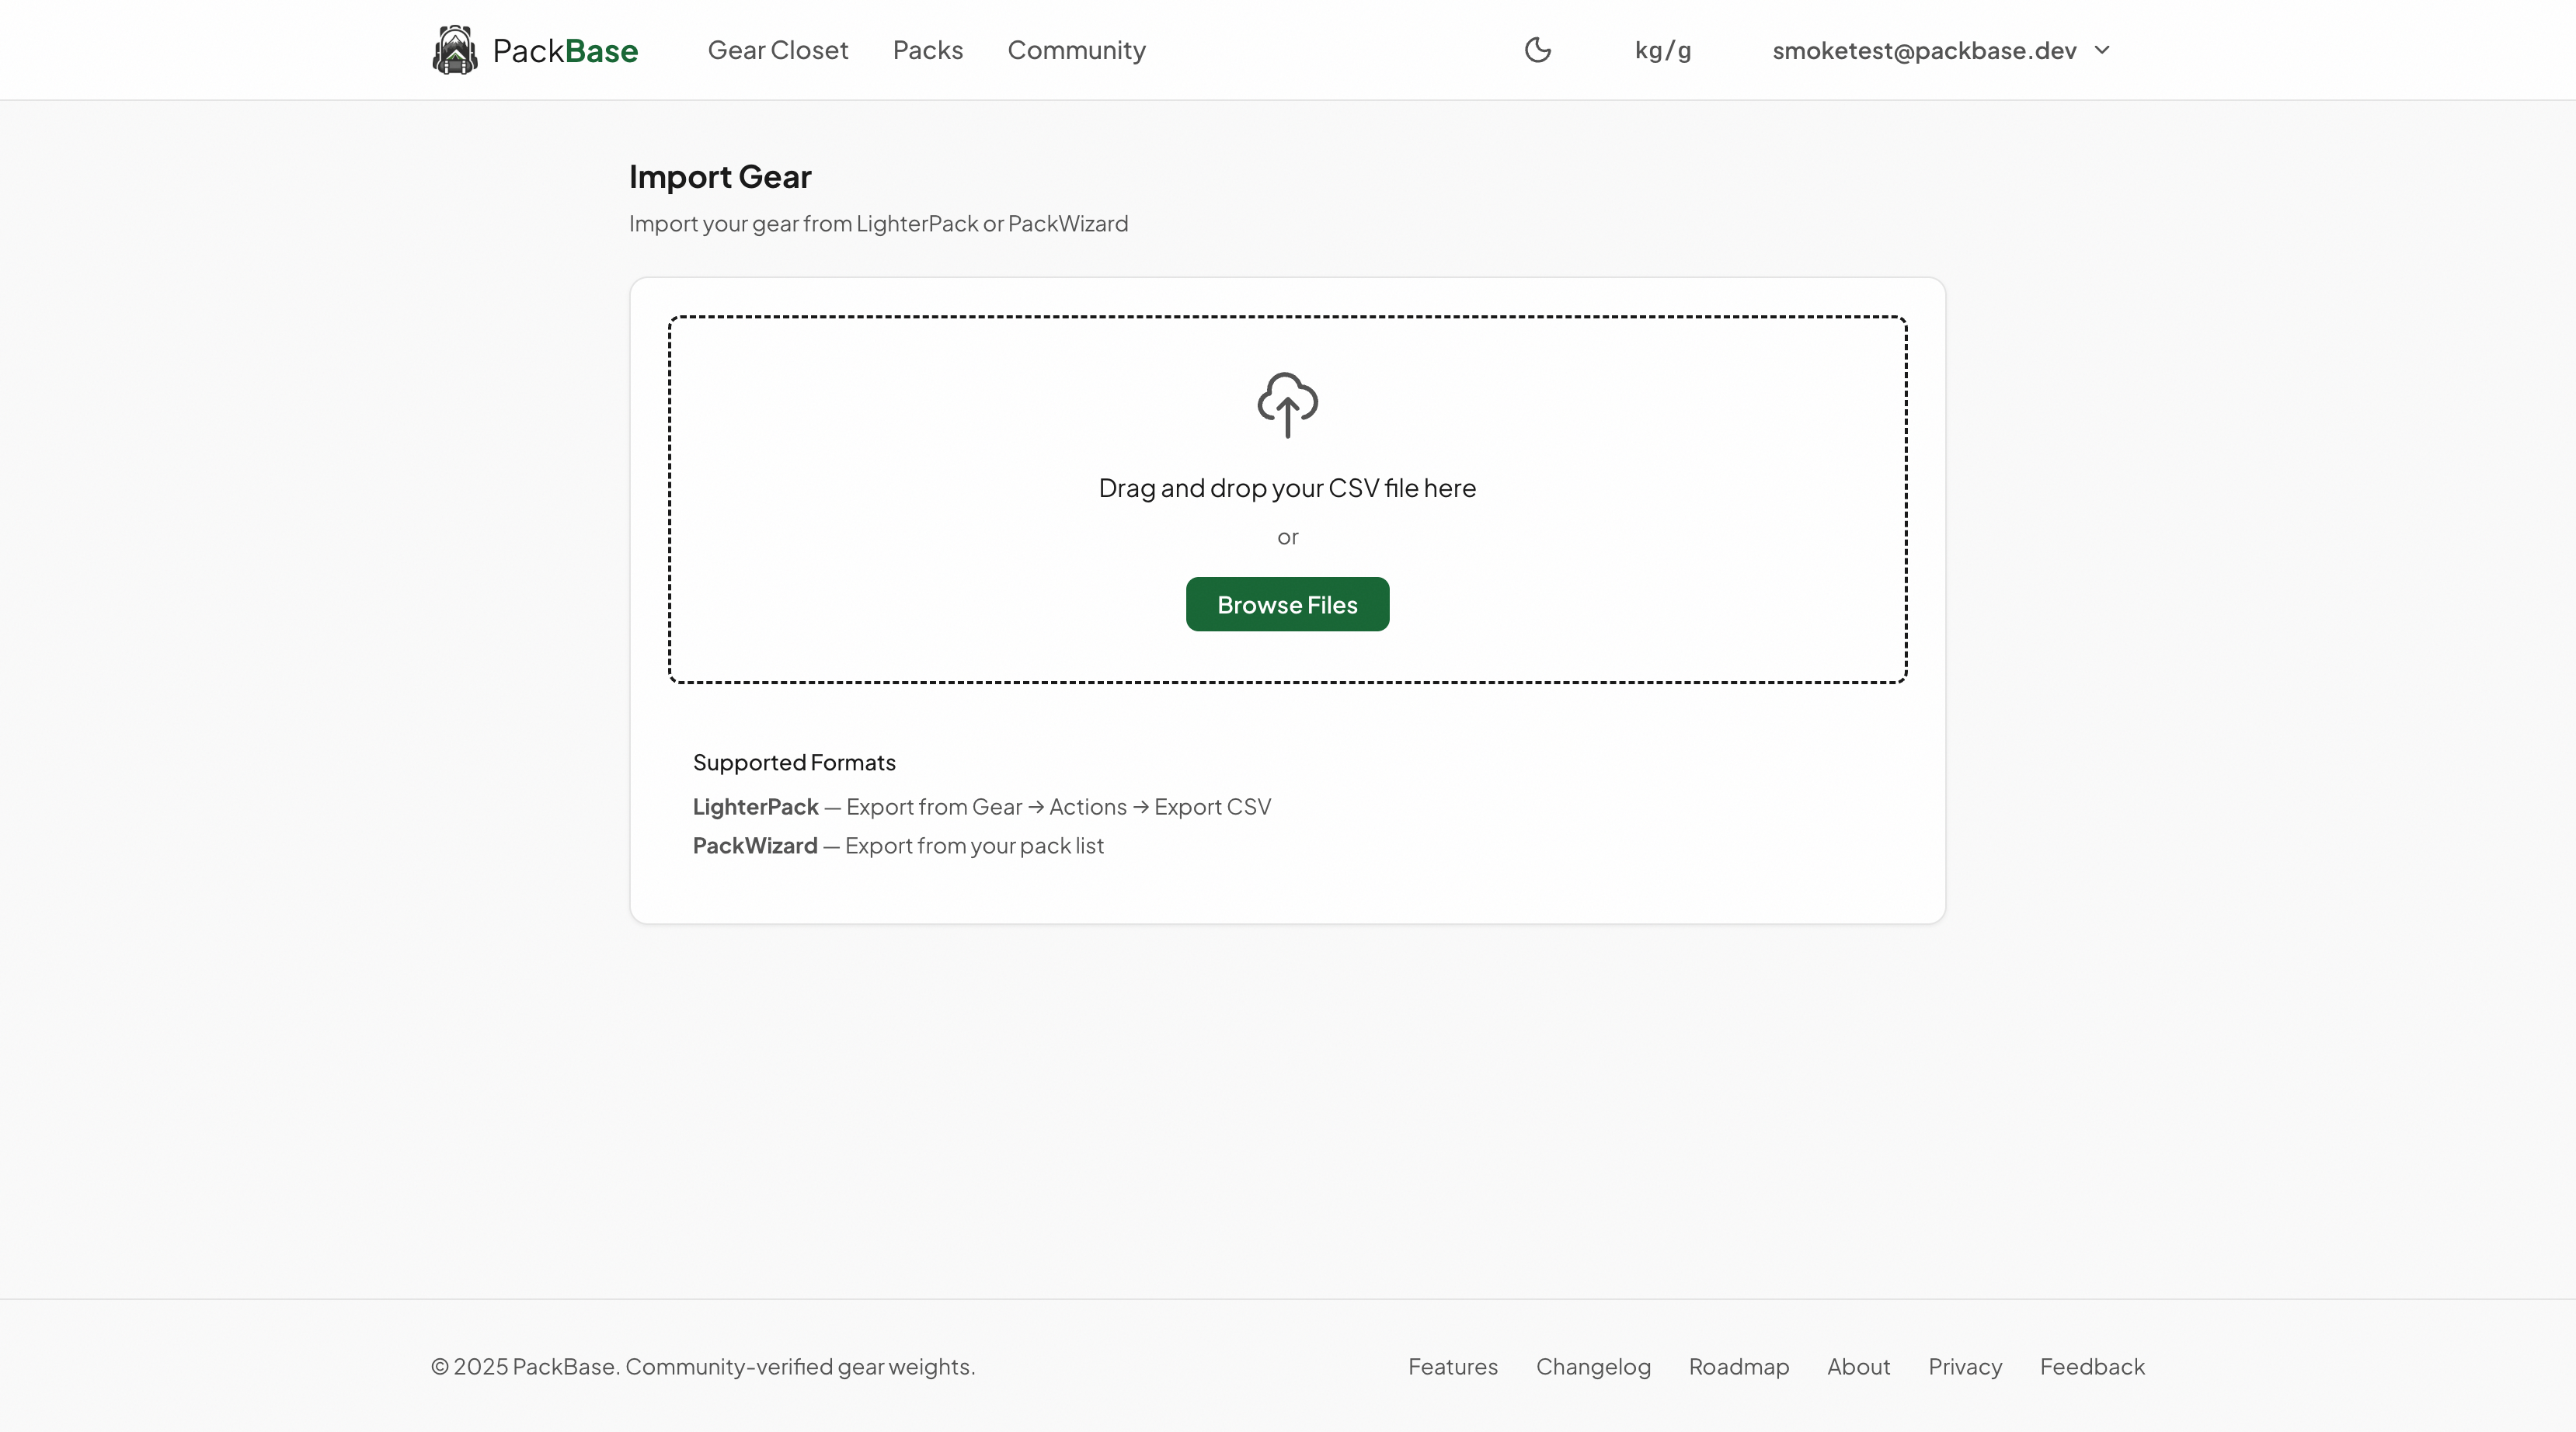Switch weight units via kg/g toggle
This screenshot has width=2576, height=1432.
pyautogui.click(x=1662, y=50)
